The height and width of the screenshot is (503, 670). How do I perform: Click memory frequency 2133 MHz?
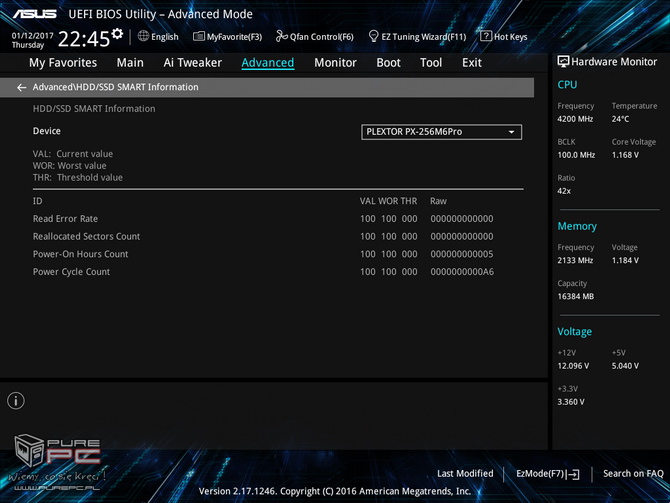click(575, 260)
